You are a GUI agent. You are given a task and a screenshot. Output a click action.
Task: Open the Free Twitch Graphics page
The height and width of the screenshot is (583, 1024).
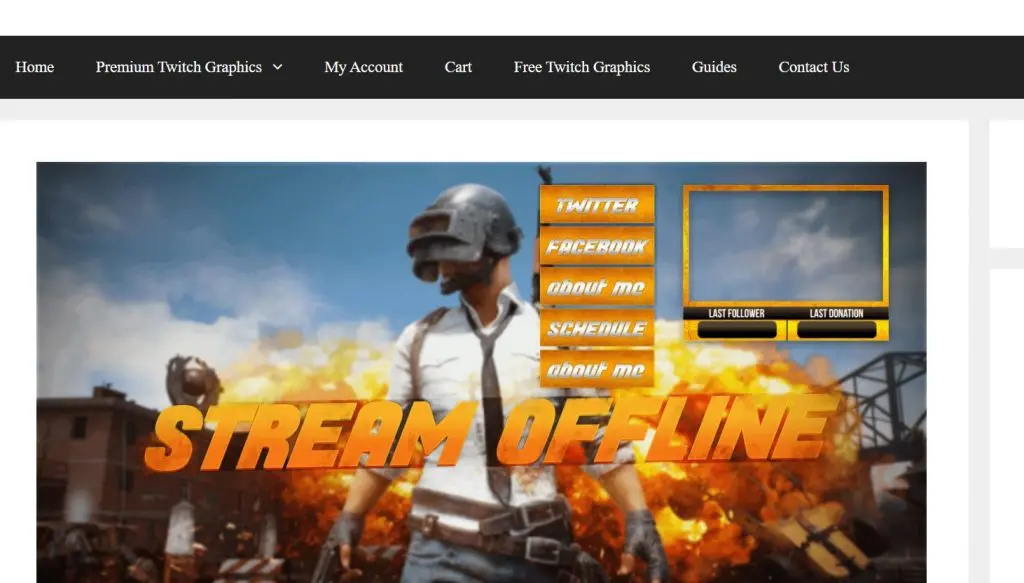click(x=581, y=67)
